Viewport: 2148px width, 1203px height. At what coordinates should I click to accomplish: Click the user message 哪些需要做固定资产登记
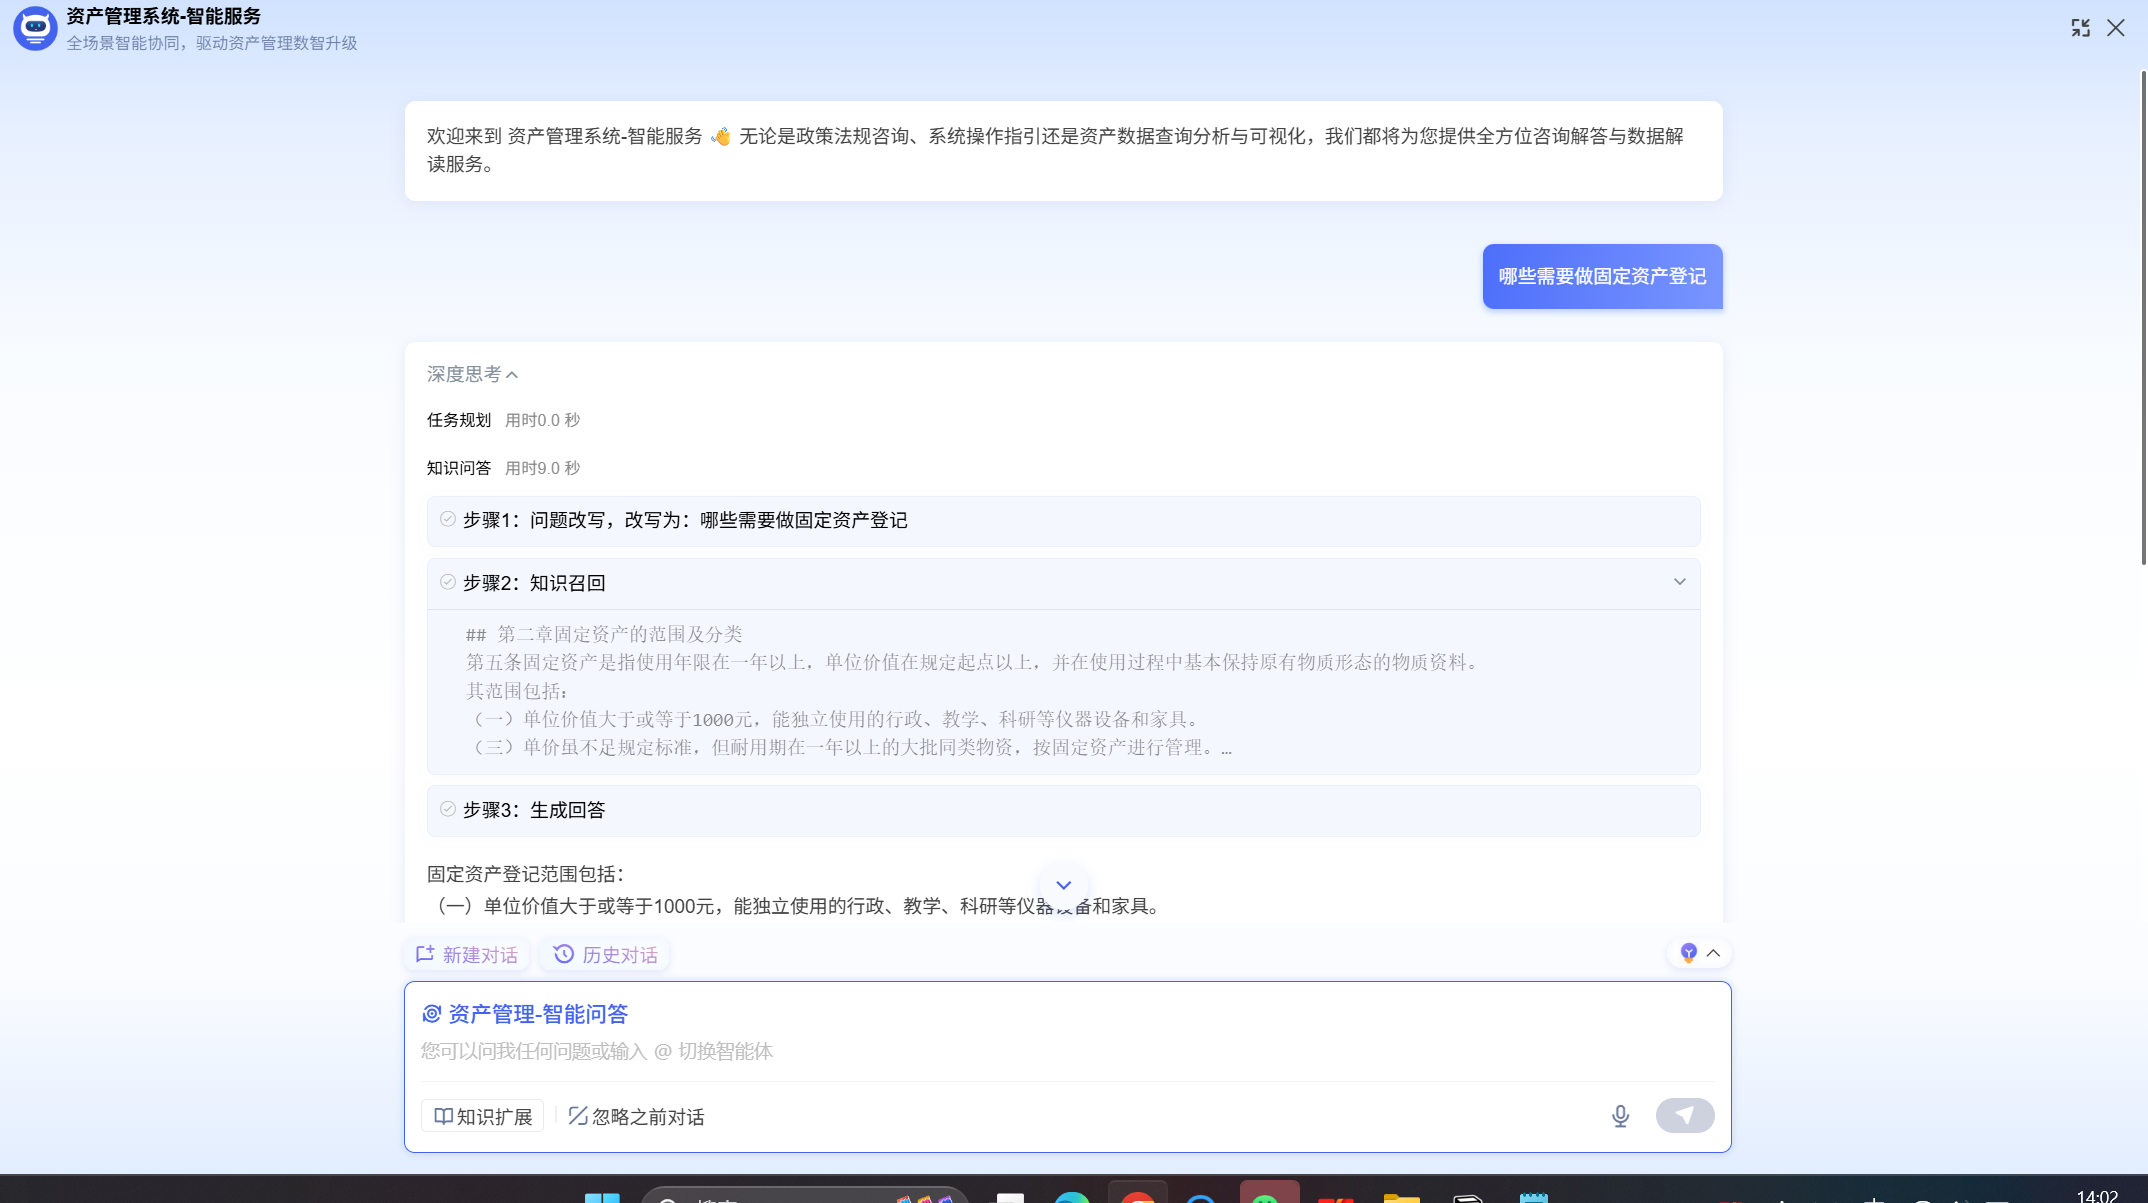[1602, 276]
